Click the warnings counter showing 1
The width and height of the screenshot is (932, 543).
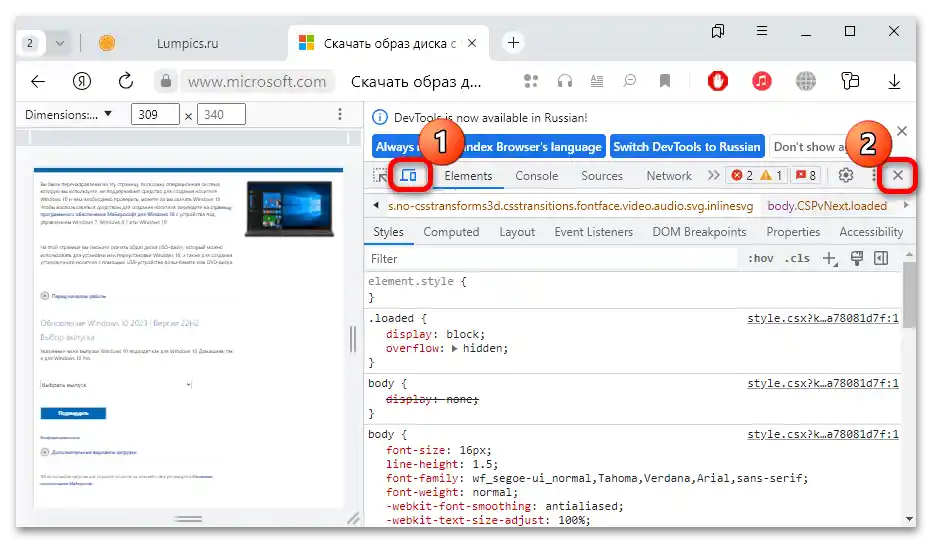(770, 175)
